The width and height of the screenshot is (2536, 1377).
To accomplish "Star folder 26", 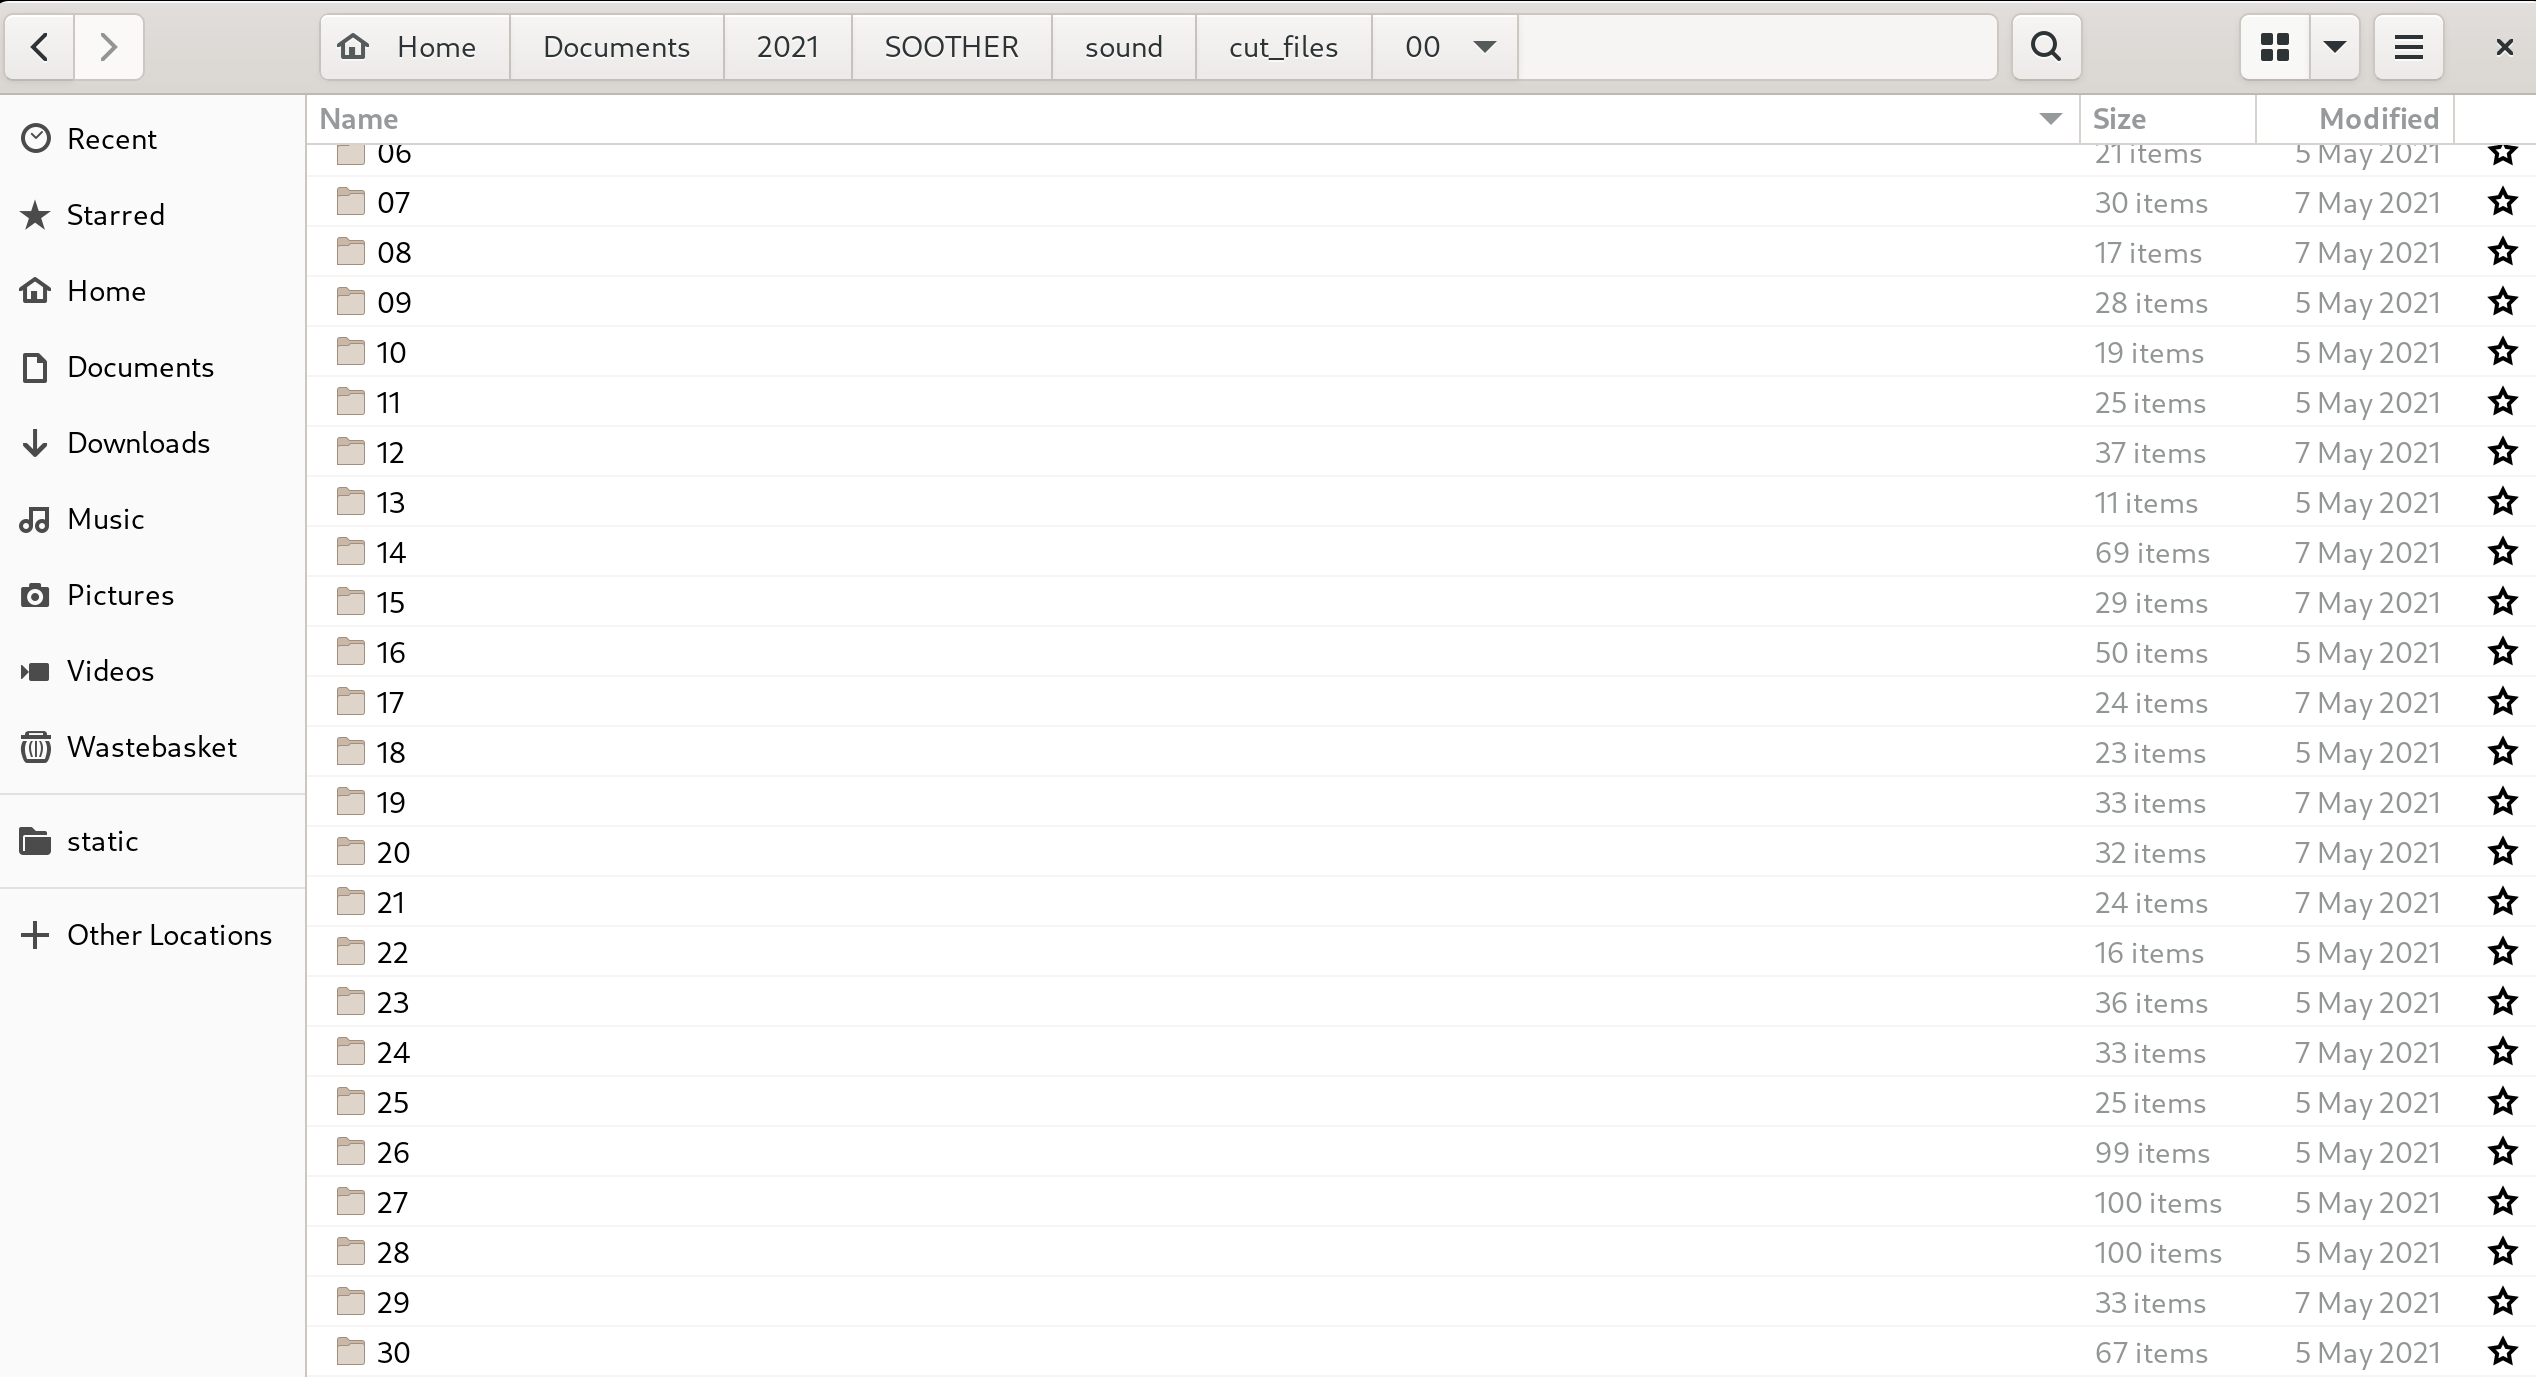I will point(2503,1152).
